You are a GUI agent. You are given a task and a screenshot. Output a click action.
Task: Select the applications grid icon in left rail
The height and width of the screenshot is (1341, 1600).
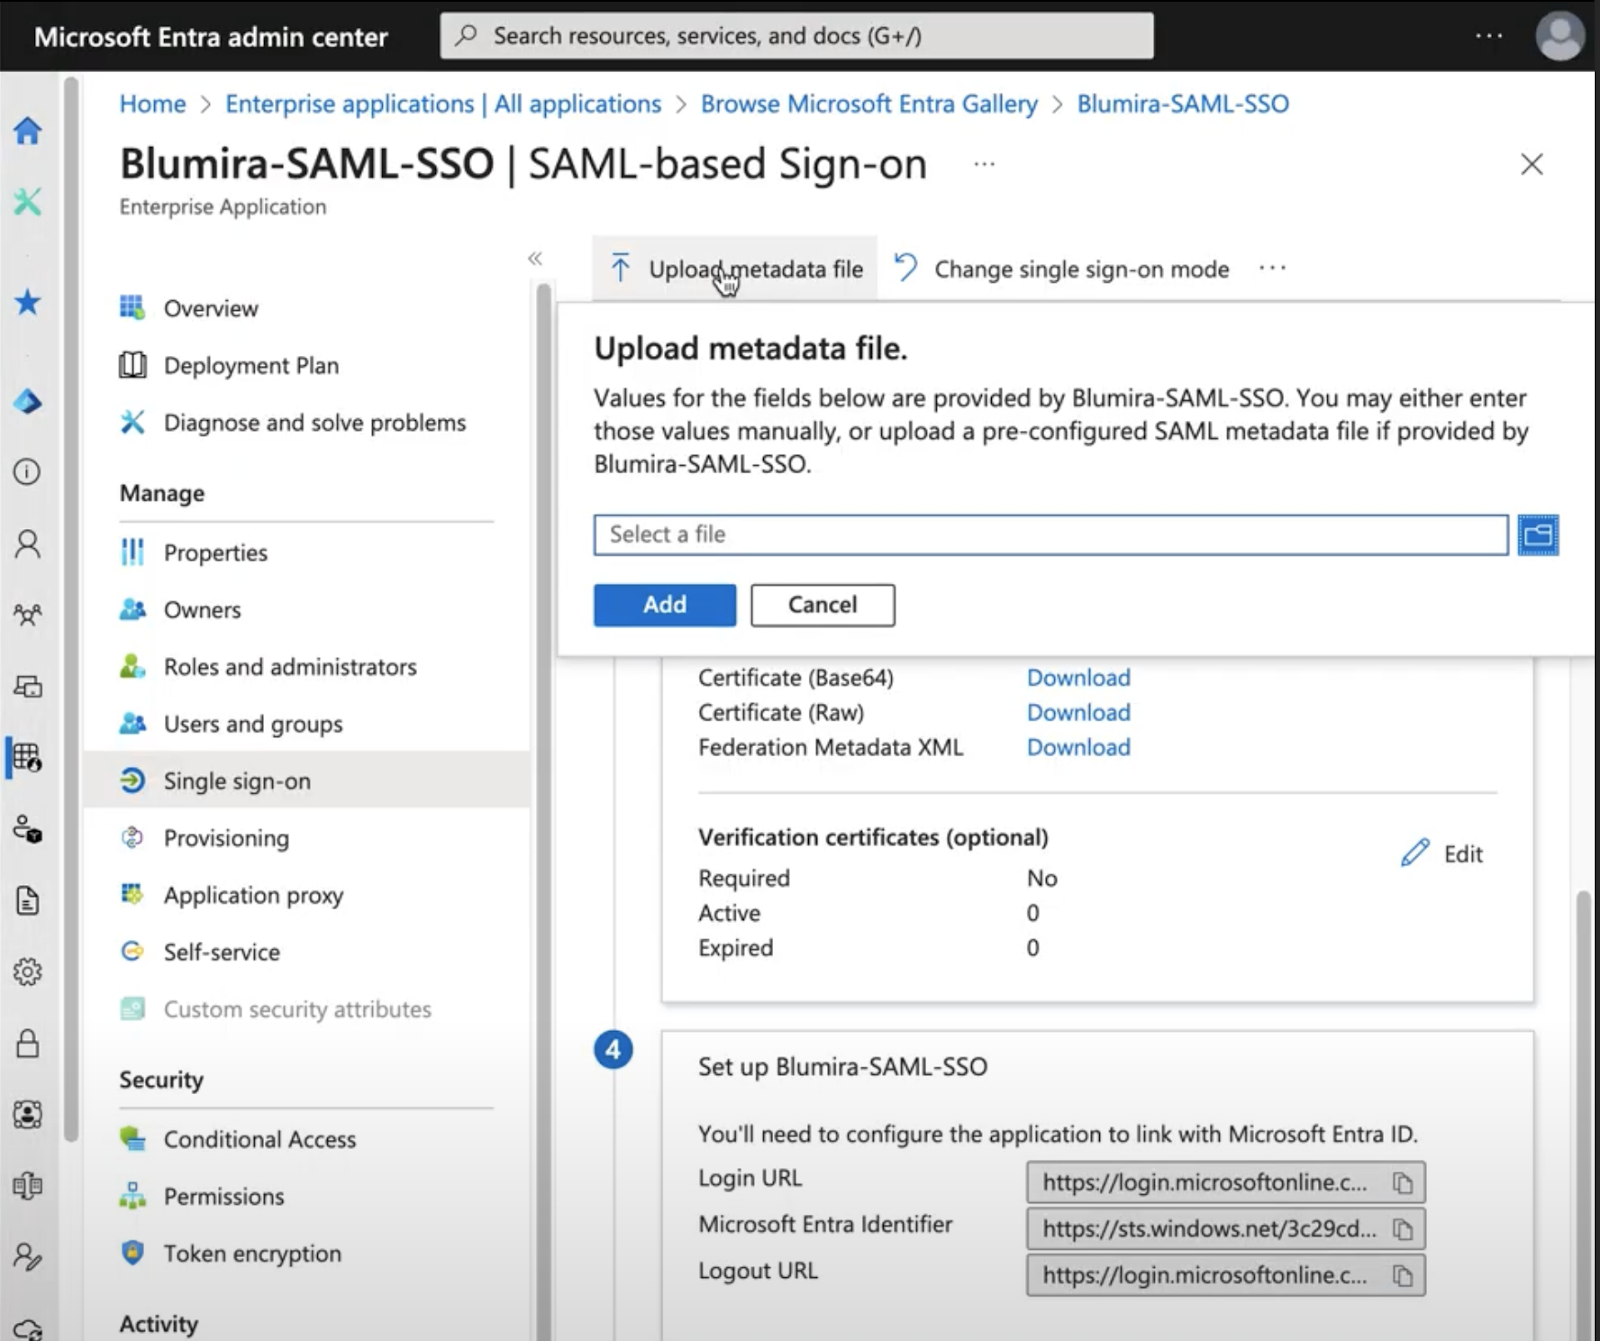pos(27,758)
